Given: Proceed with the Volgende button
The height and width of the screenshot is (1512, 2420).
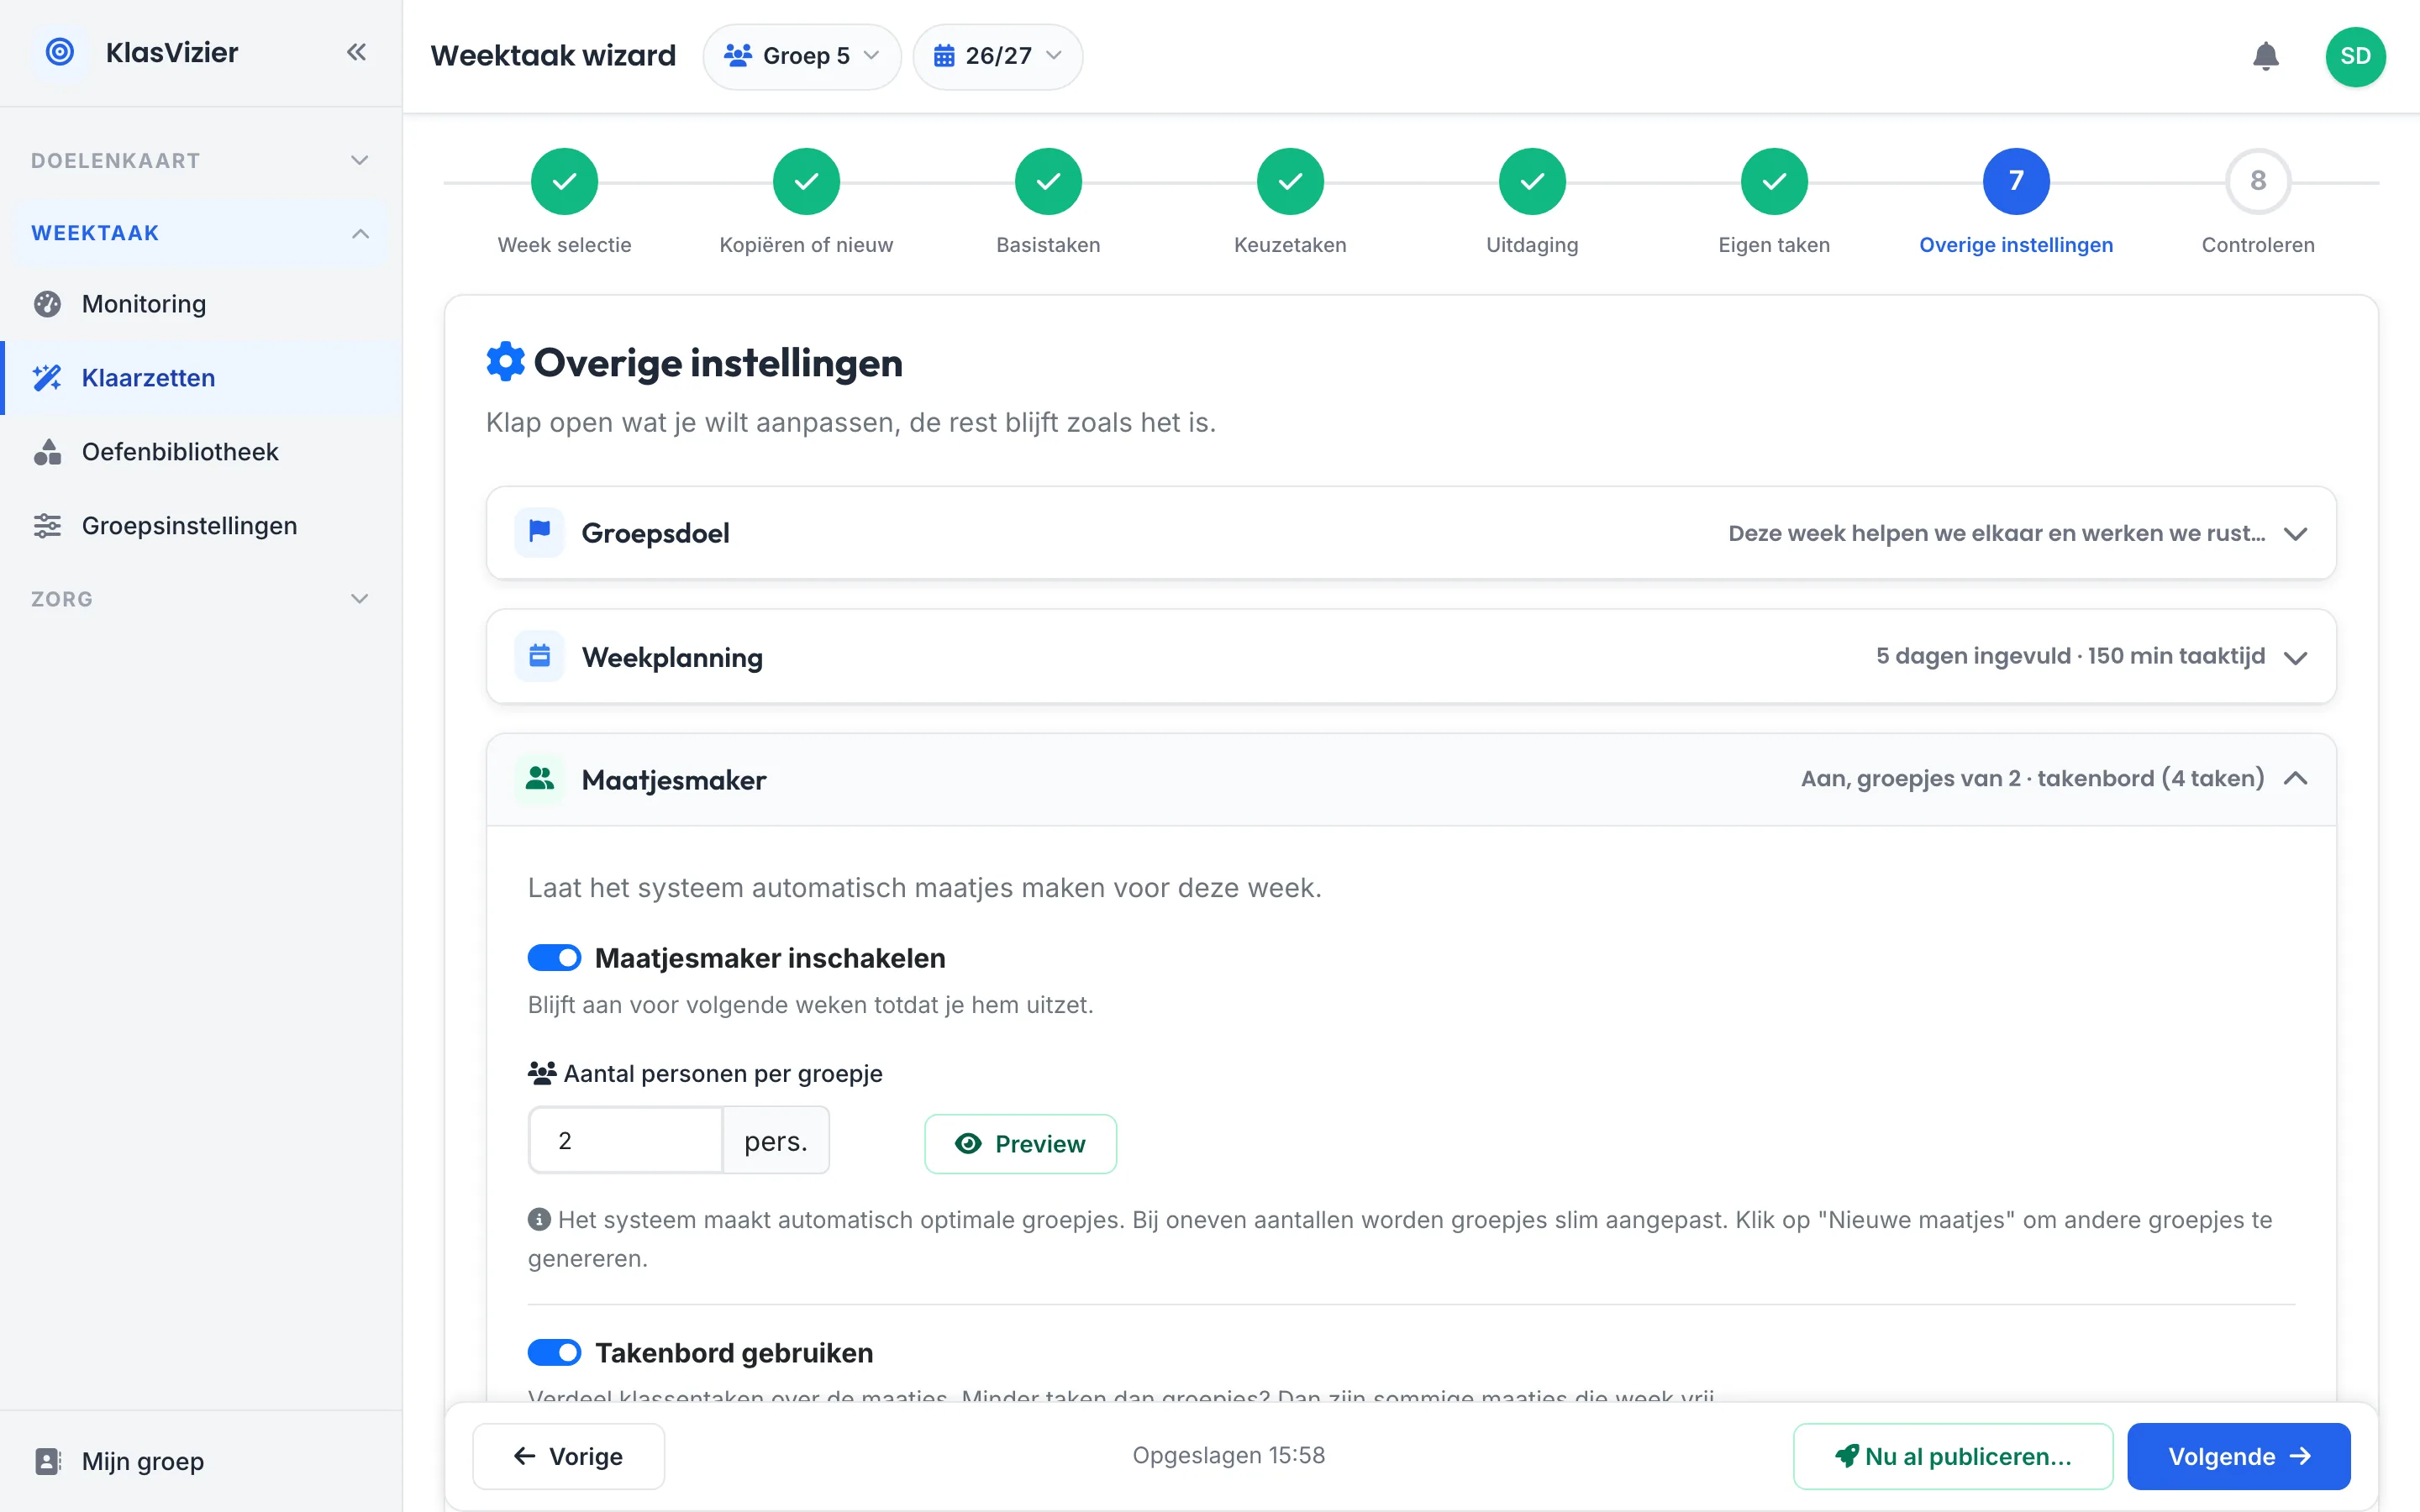Looking at the screenshot, I should (2238, 1456).
